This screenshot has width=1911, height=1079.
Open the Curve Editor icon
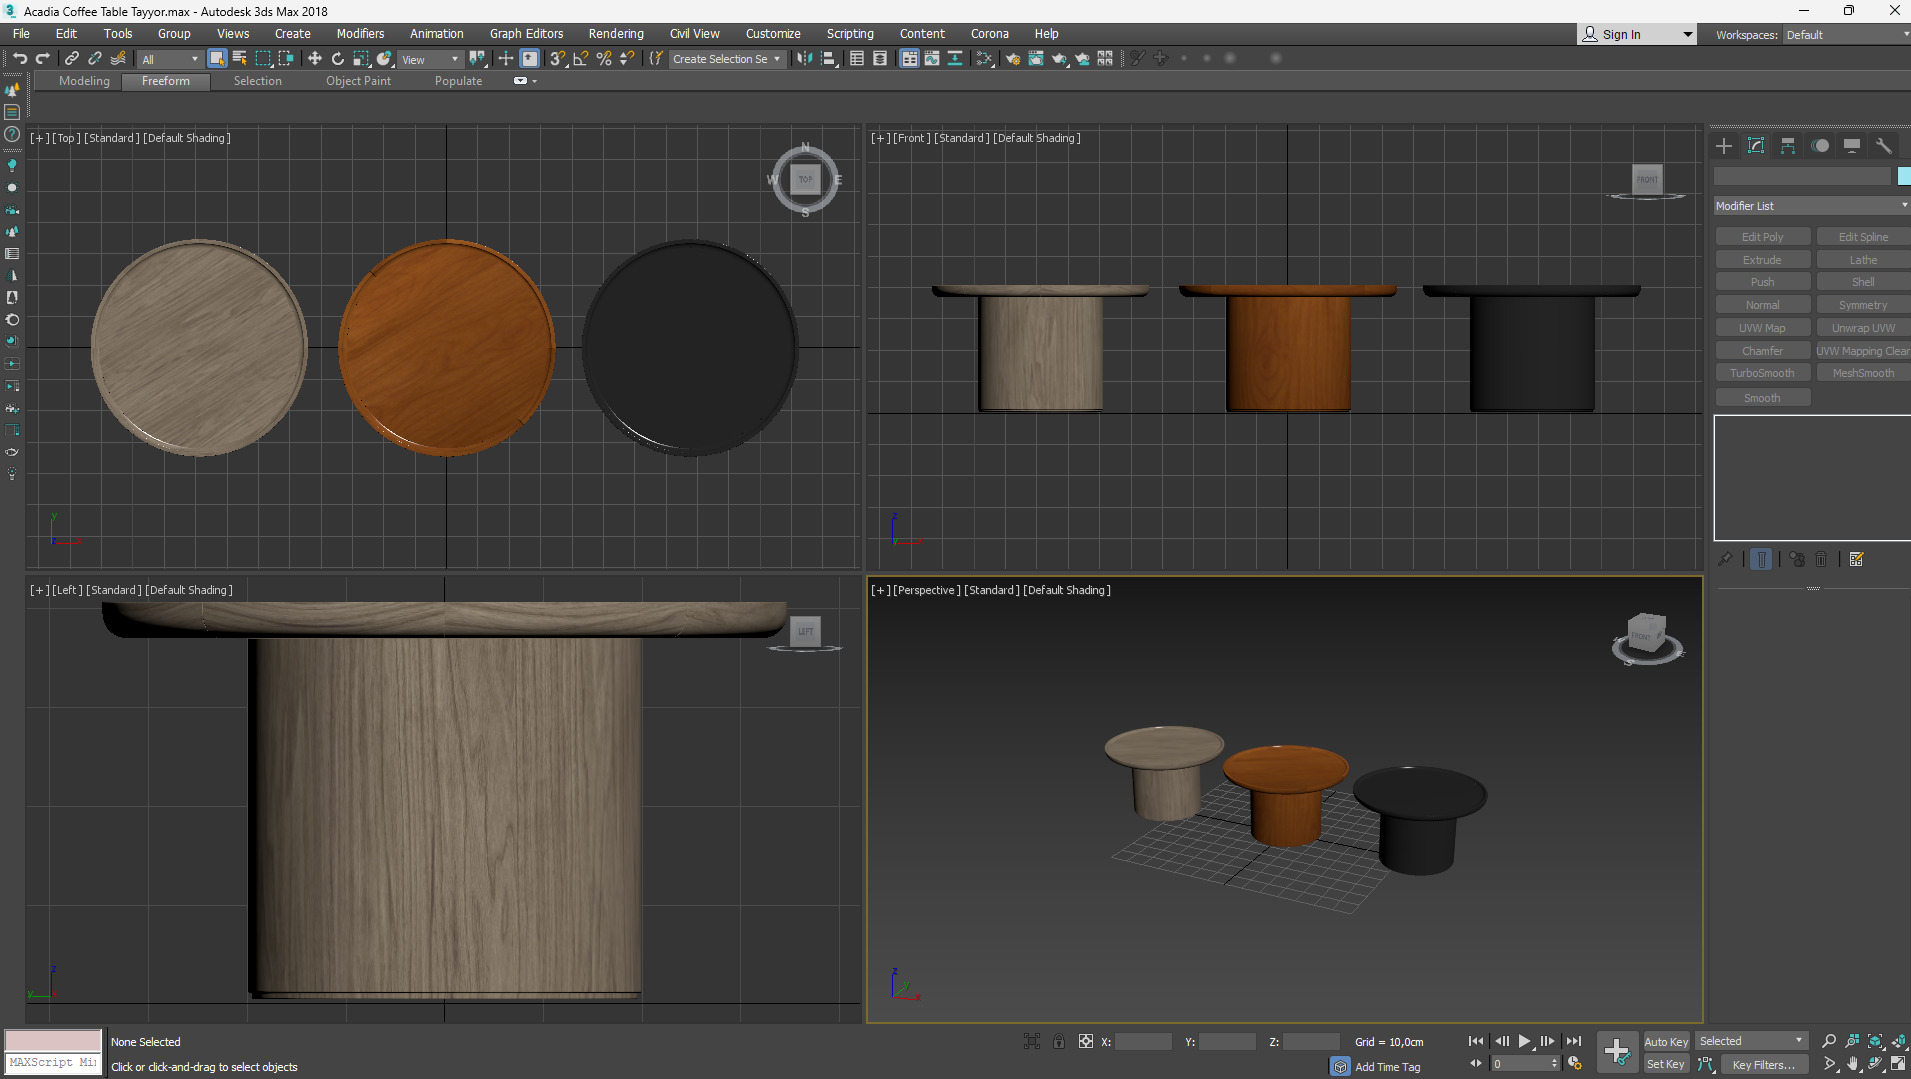[x=932, y=59]
